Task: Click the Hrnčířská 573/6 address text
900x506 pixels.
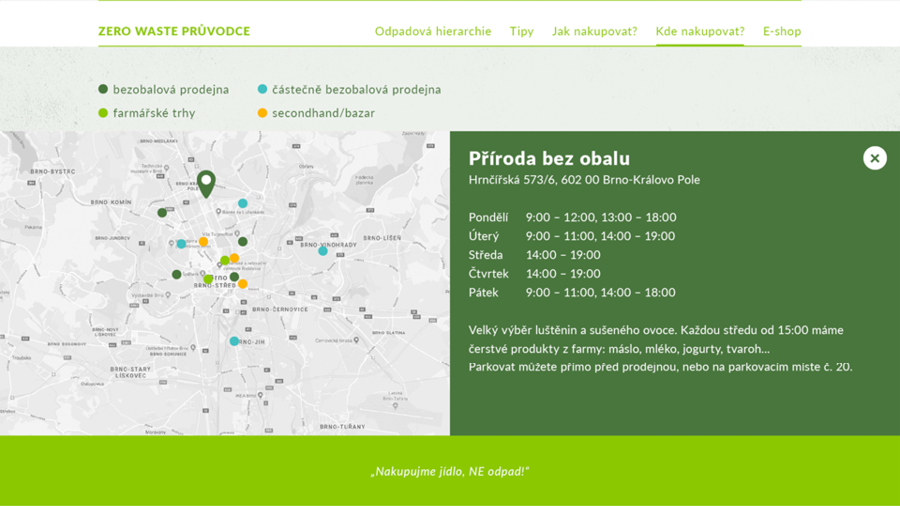Action: (584, 180)
